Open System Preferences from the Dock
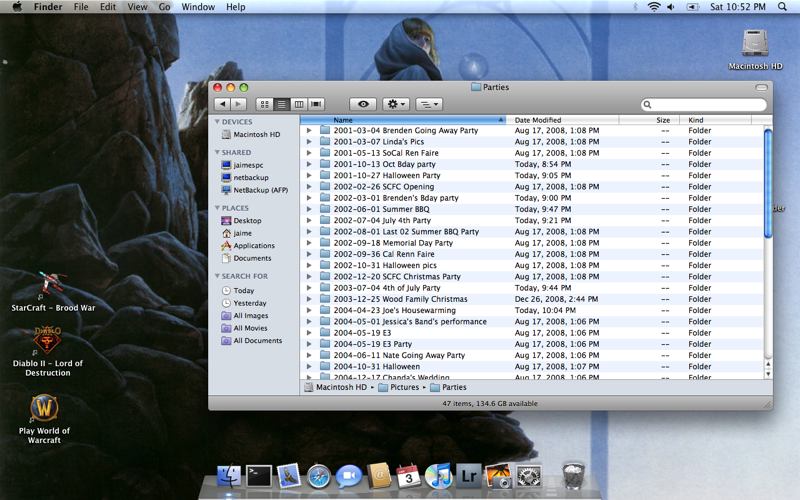This screenshot has height=500, width=800. pyautogui.click(x=529, y=477)
